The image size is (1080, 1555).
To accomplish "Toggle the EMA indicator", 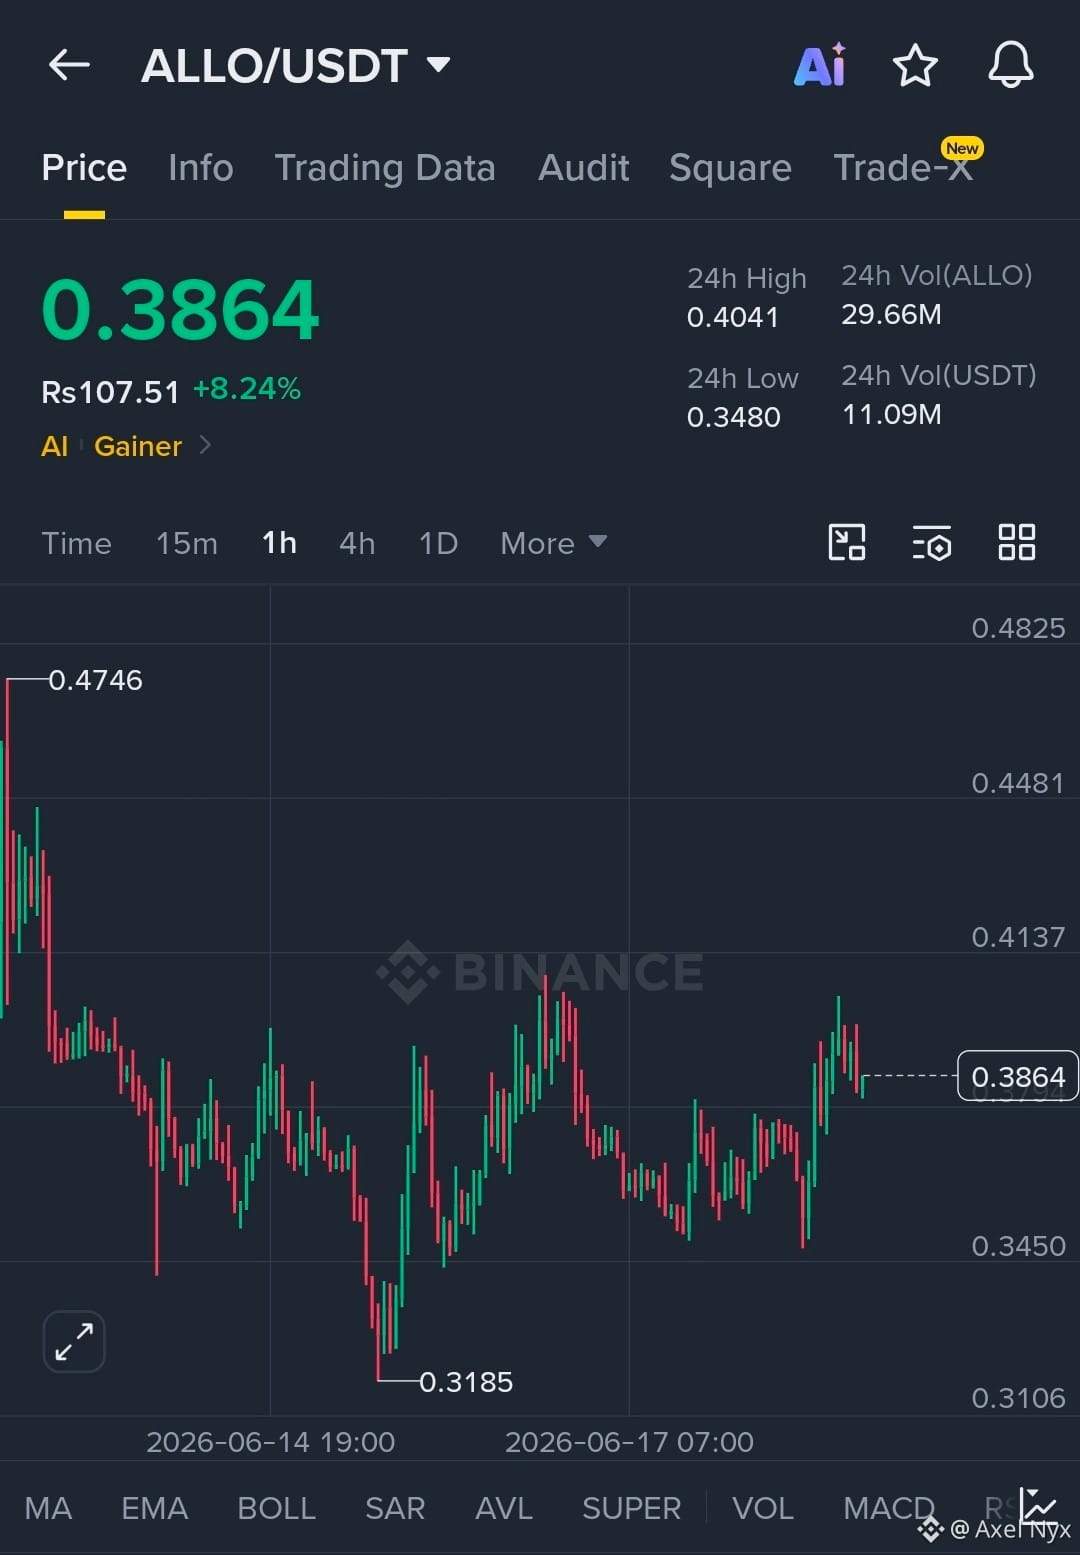I will [x=155, y=1508].
